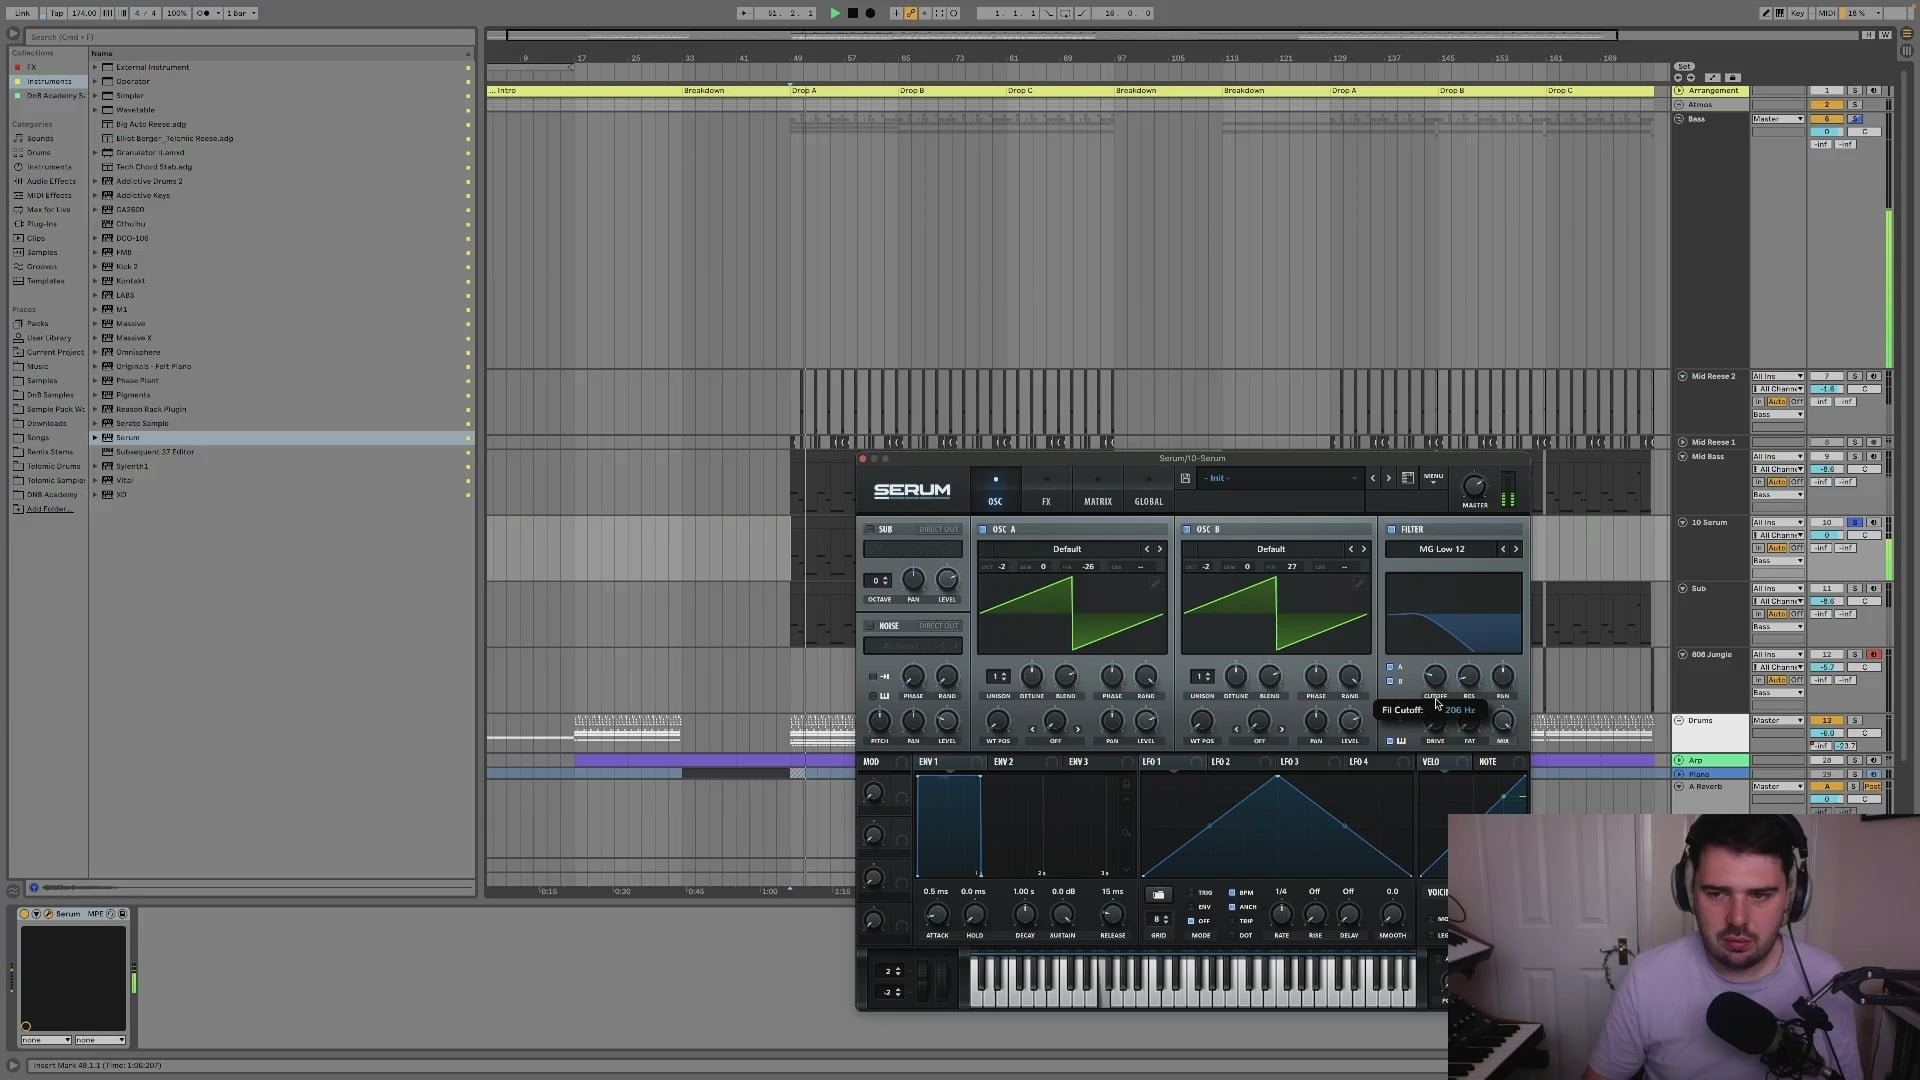Toggle OSC A on or off
This screenshot has height=1080, width=1920.
coord(983,530)
